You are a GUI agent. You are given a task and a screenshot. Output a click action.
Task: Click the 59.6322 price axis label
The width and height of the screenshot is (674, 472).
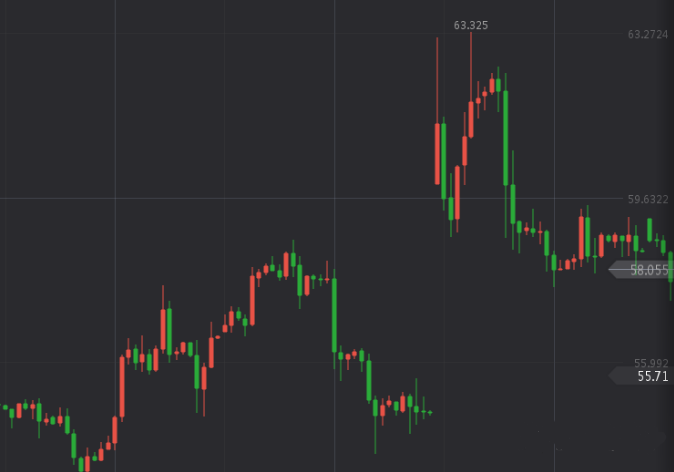[648, 199]
